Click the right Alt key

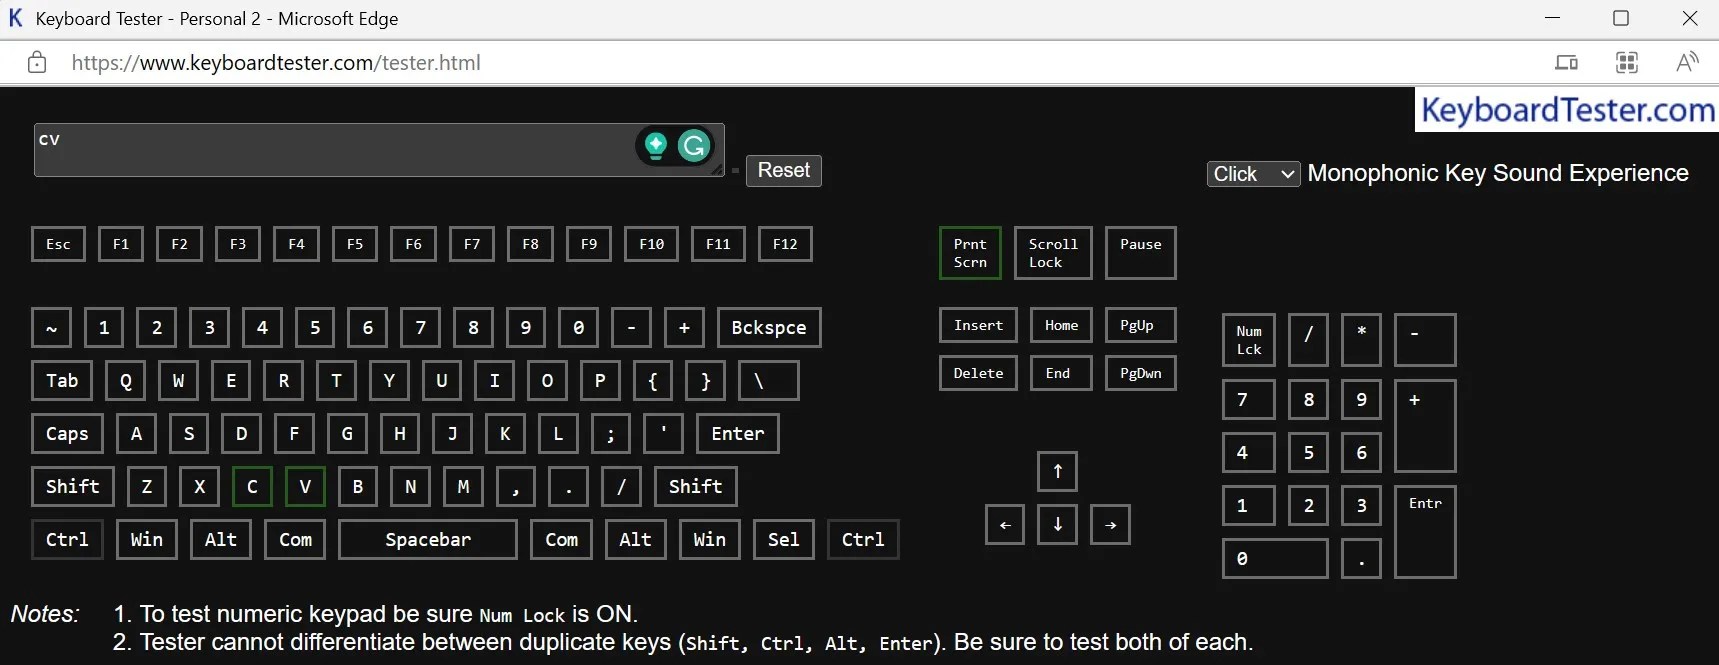coord(636,540)
